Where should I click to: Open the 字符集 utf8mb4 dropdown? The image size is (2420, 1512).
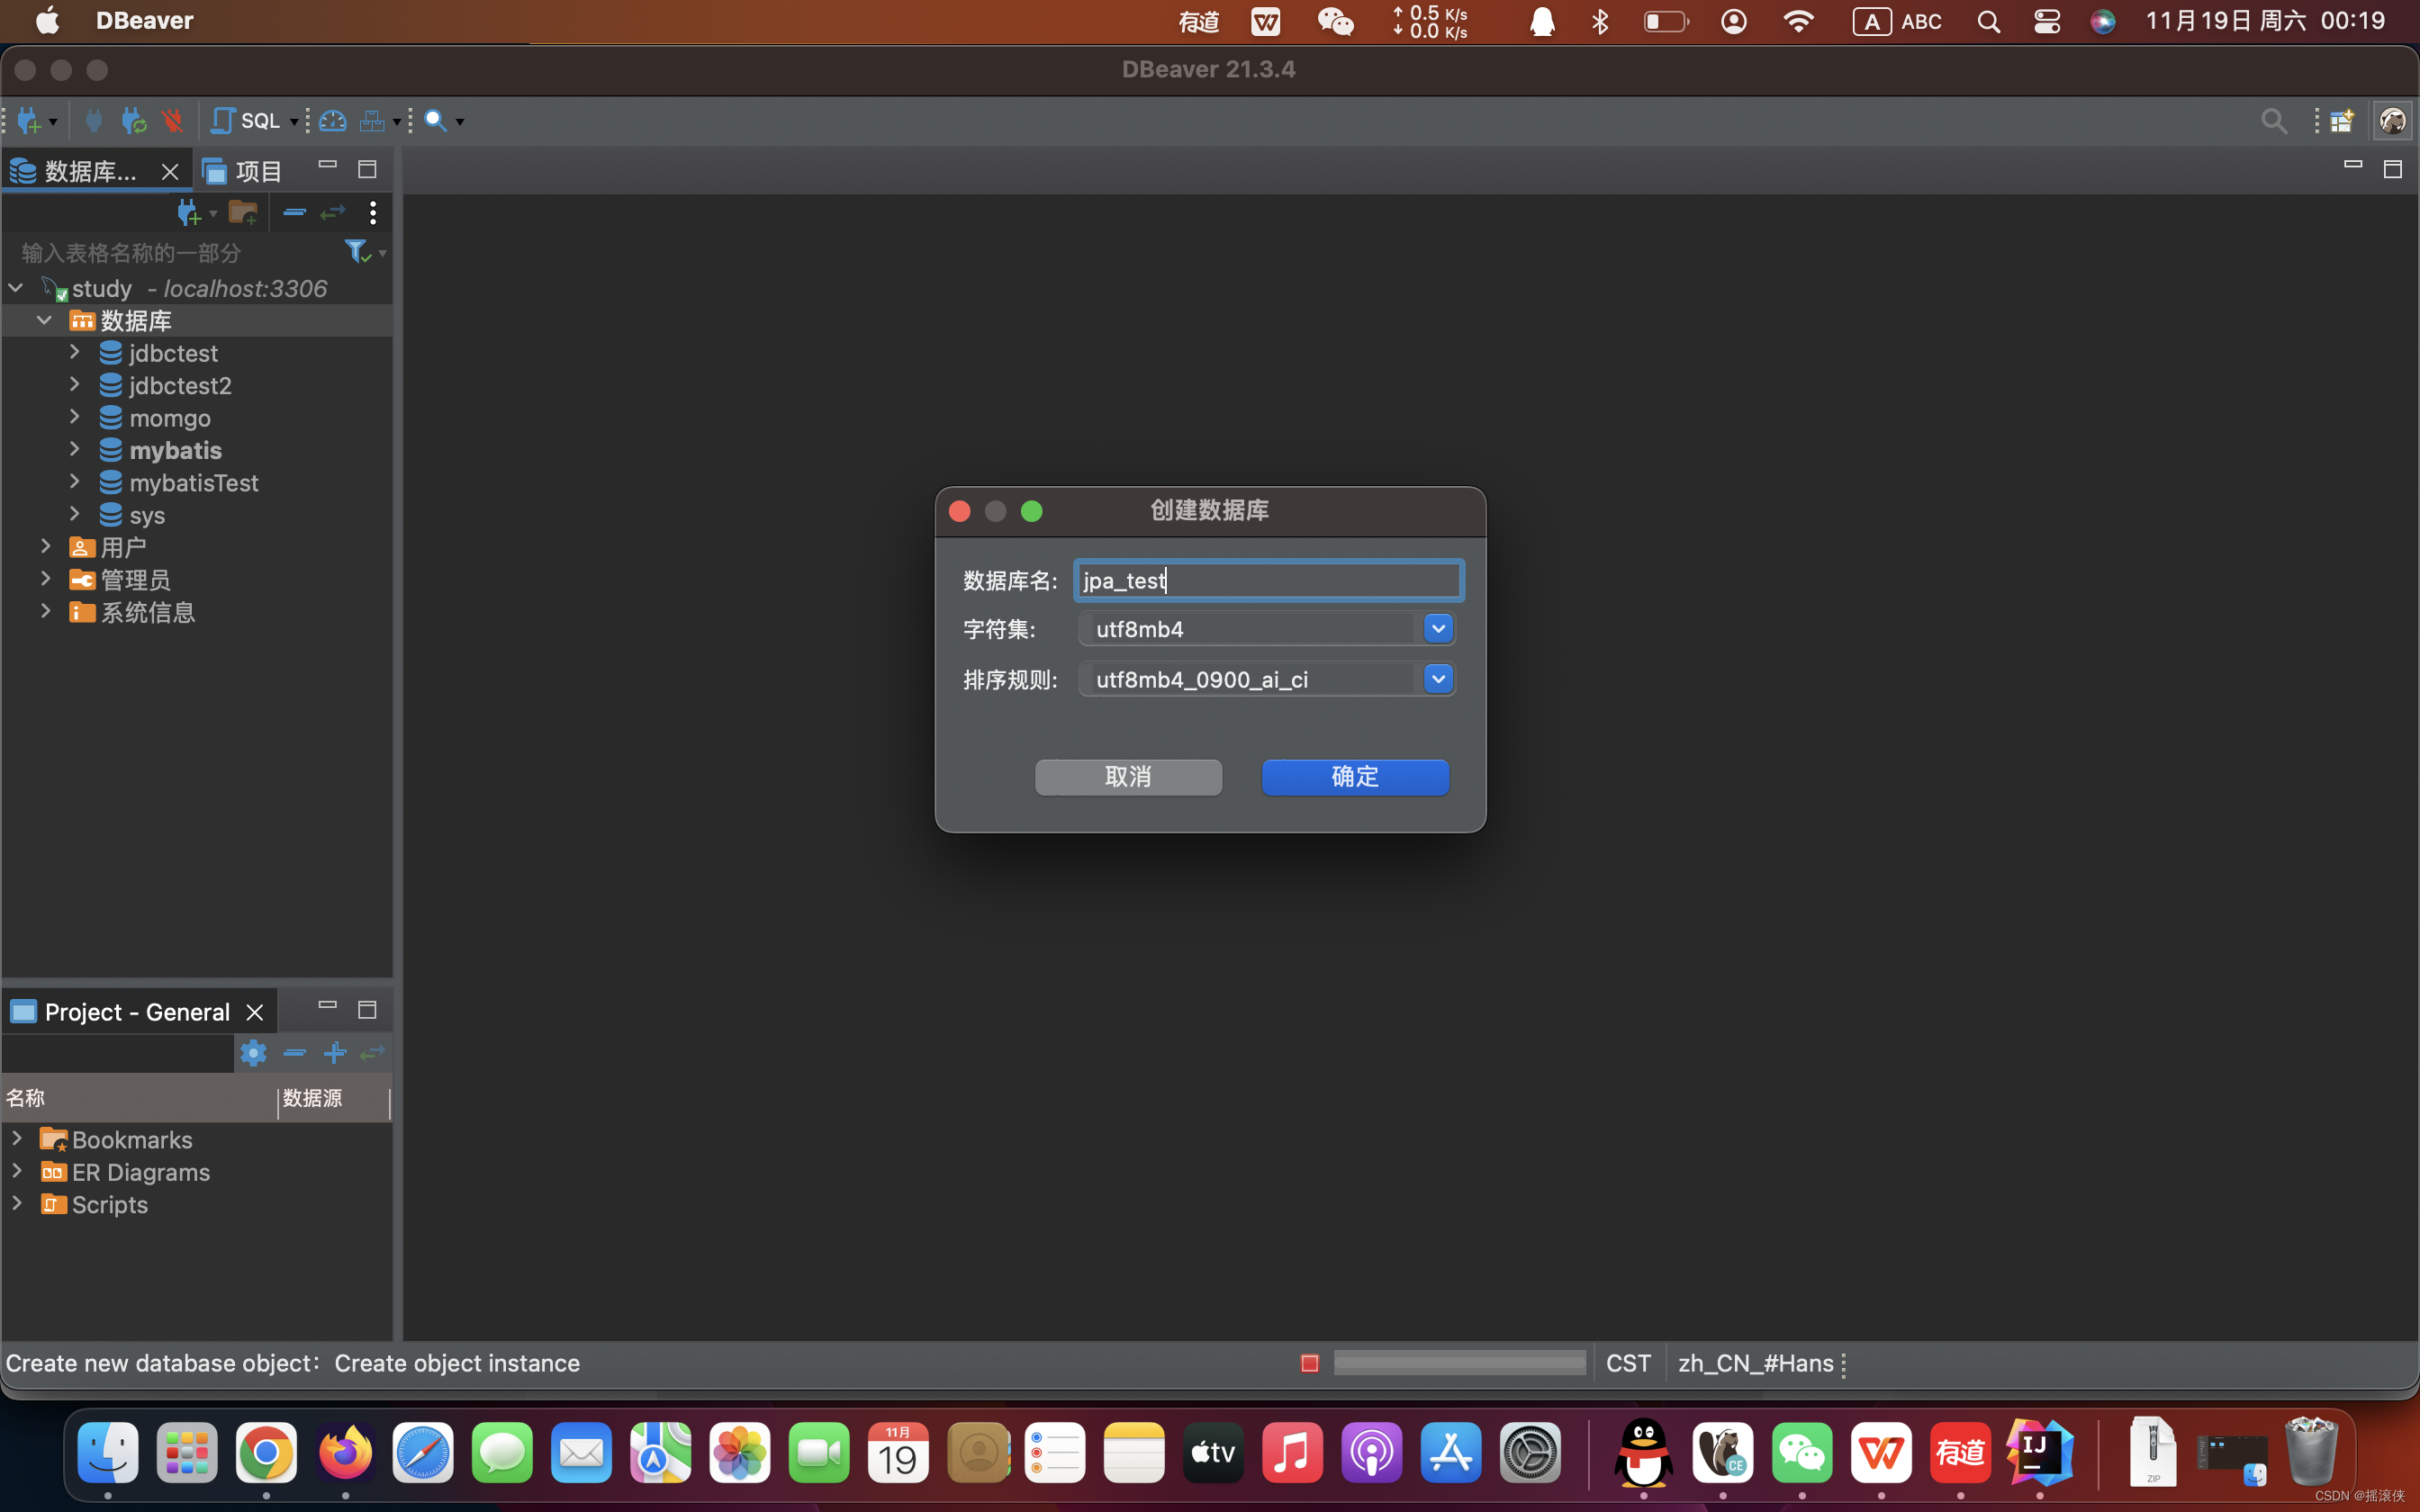[x=1437, y=629]
